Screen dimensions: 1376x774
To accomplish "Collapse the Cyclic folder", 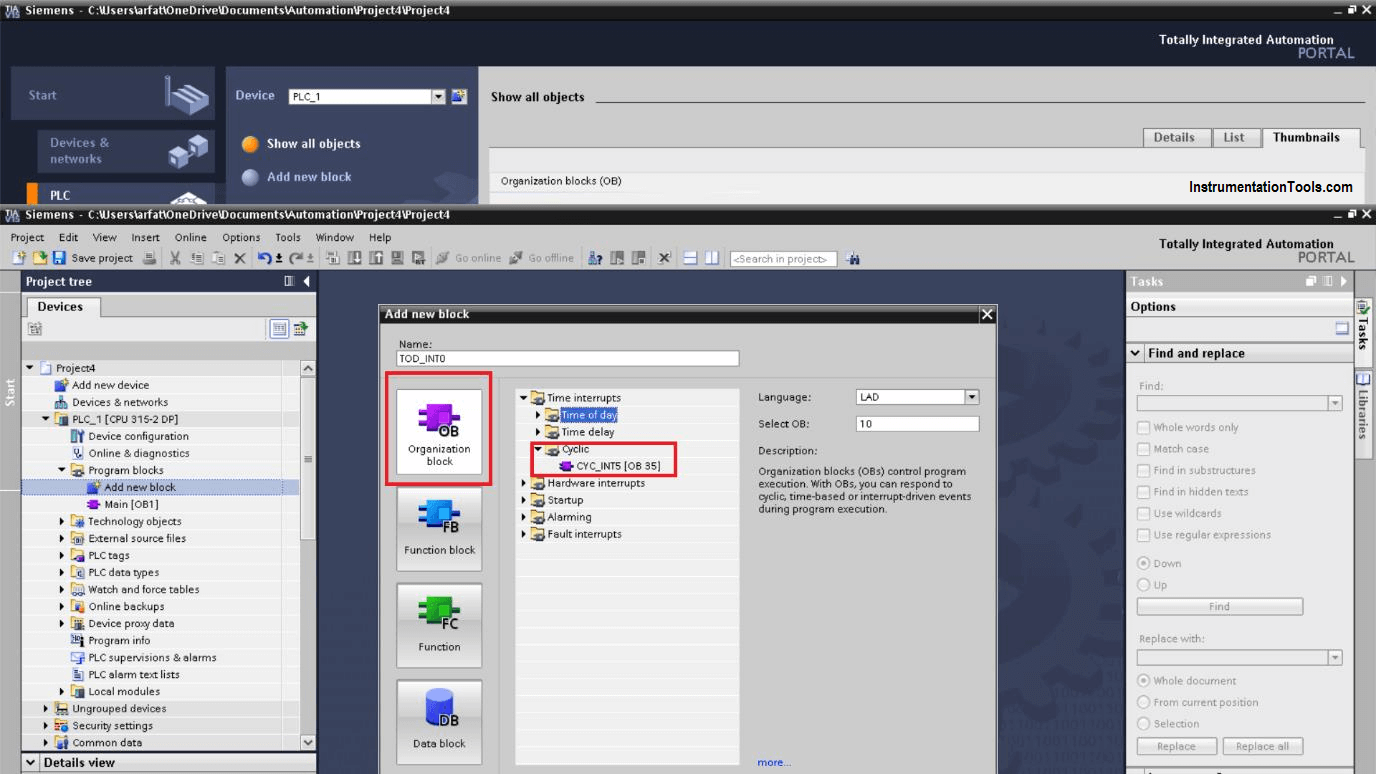I will 538,449.
